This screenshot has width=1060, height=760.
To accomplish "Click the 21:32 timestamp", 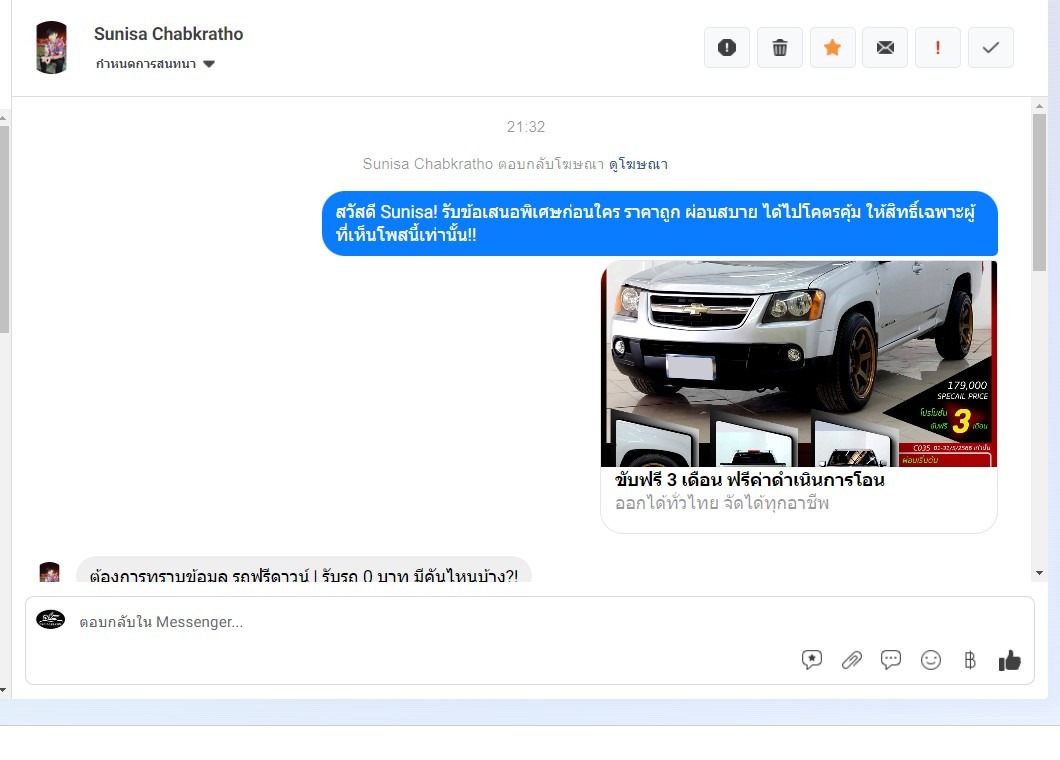I will point(526,126).
